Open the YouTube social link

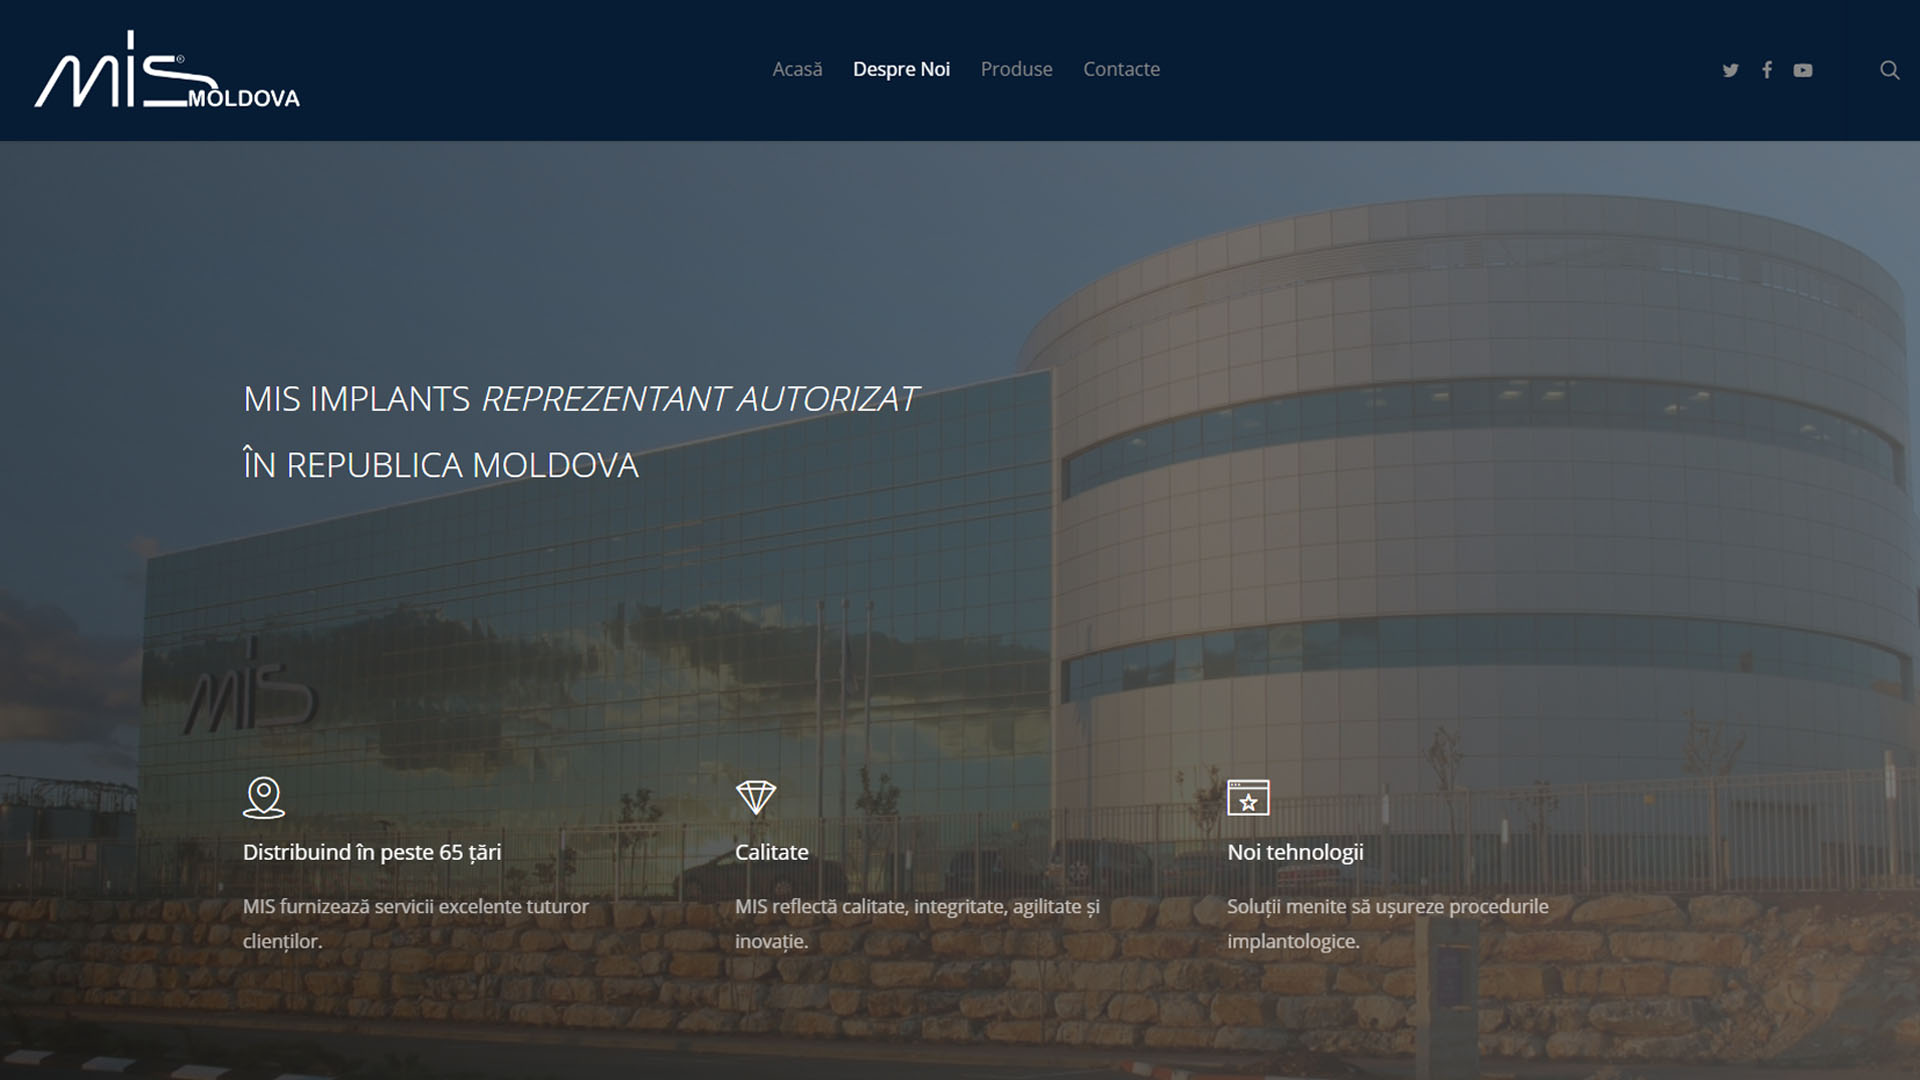1803,70
